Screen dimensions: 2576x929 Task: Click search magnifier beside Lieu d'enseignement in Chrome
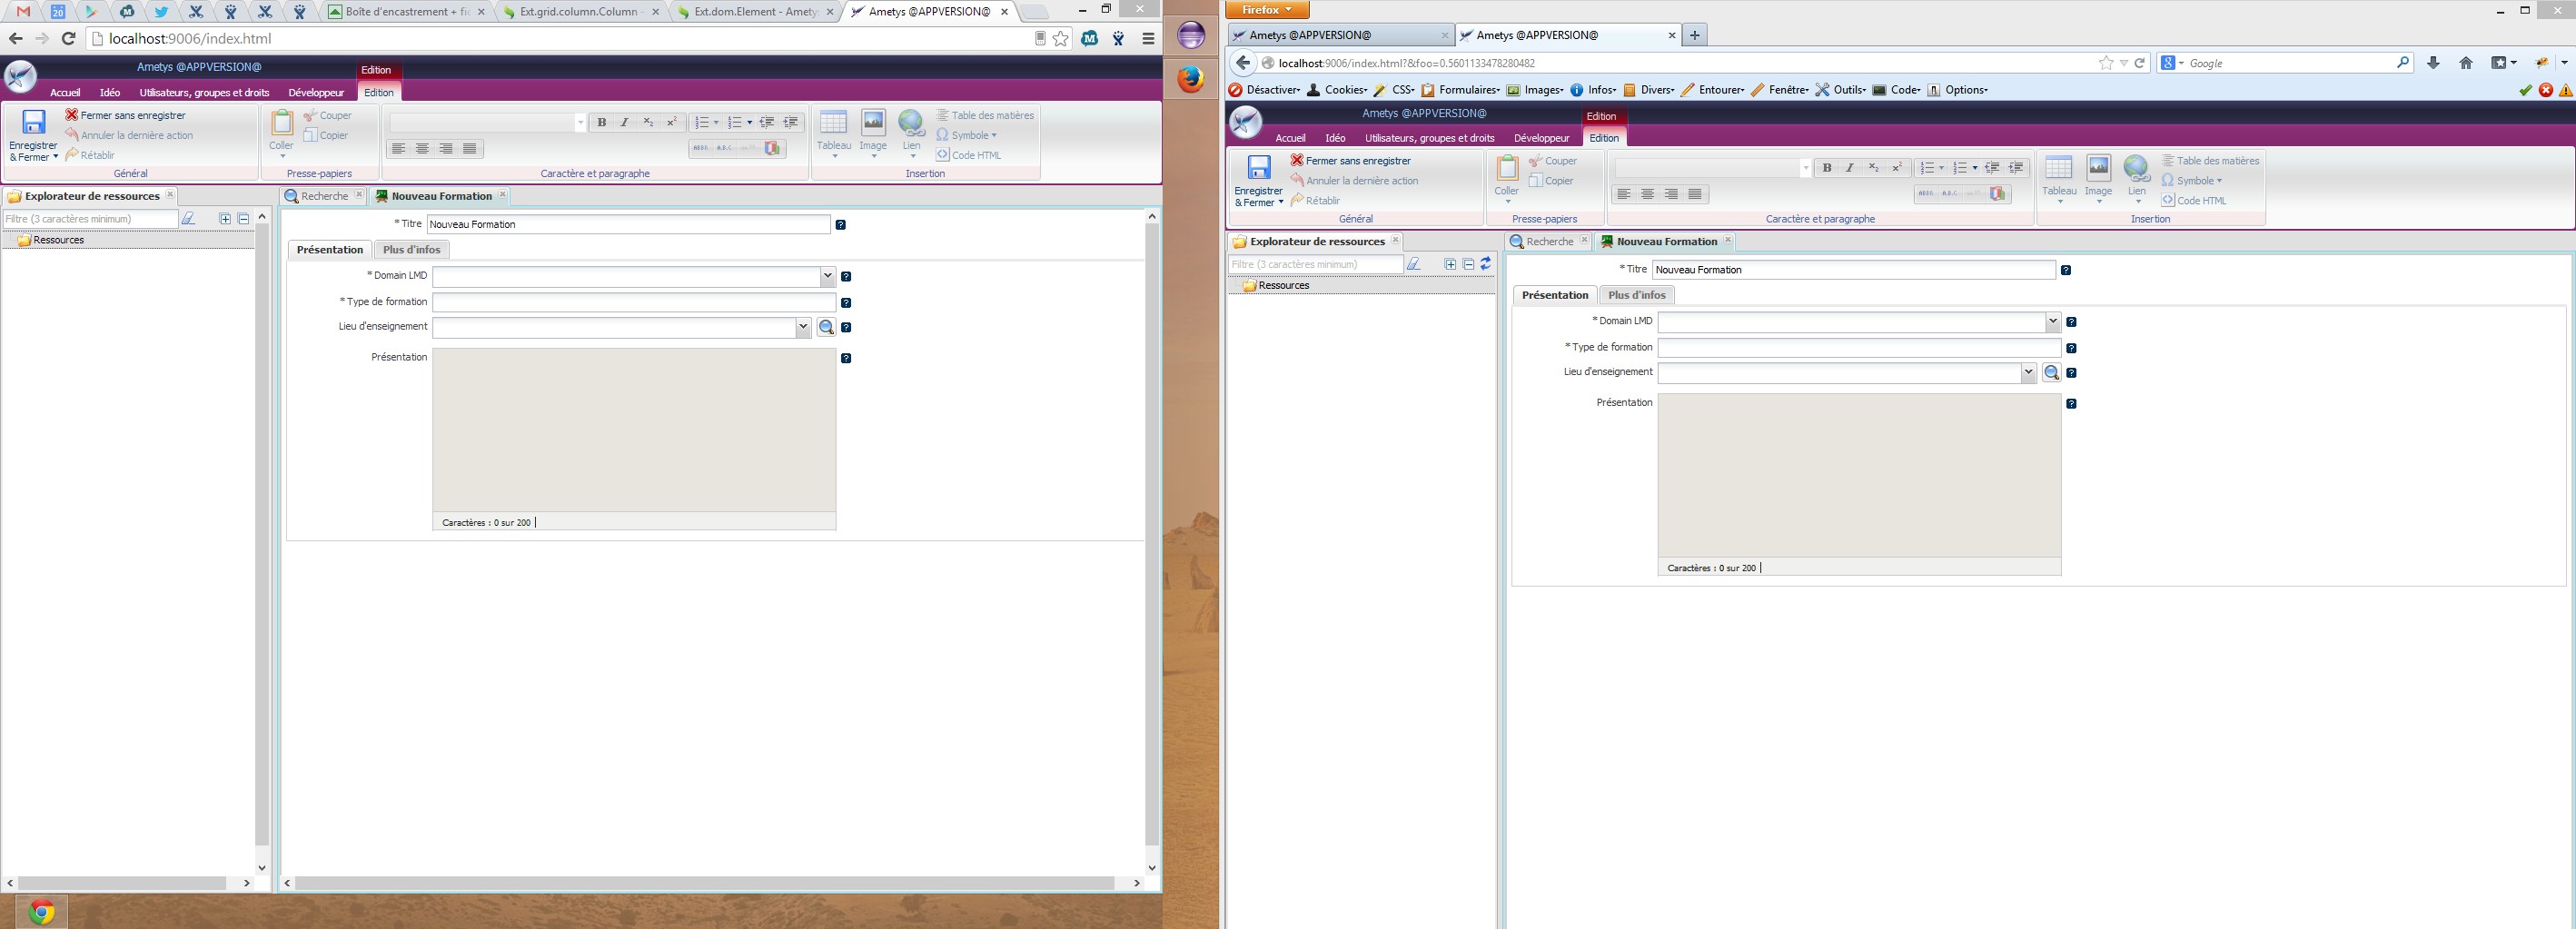pyautogui.click(x=826, y=327)
